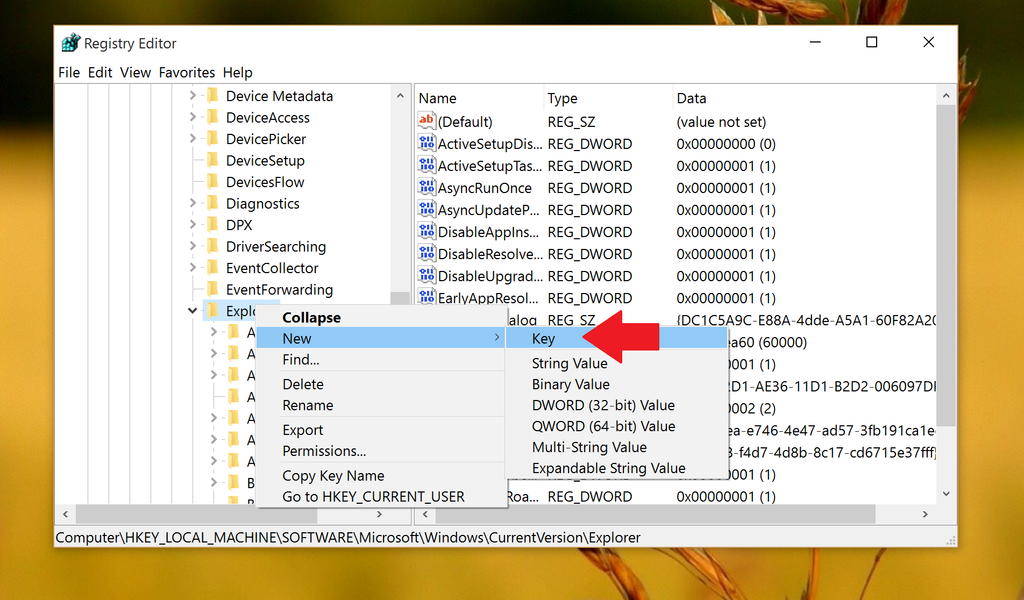Select Expandable String Value
The height and width of the screenshot is (600, 1024).
point(616,467)
